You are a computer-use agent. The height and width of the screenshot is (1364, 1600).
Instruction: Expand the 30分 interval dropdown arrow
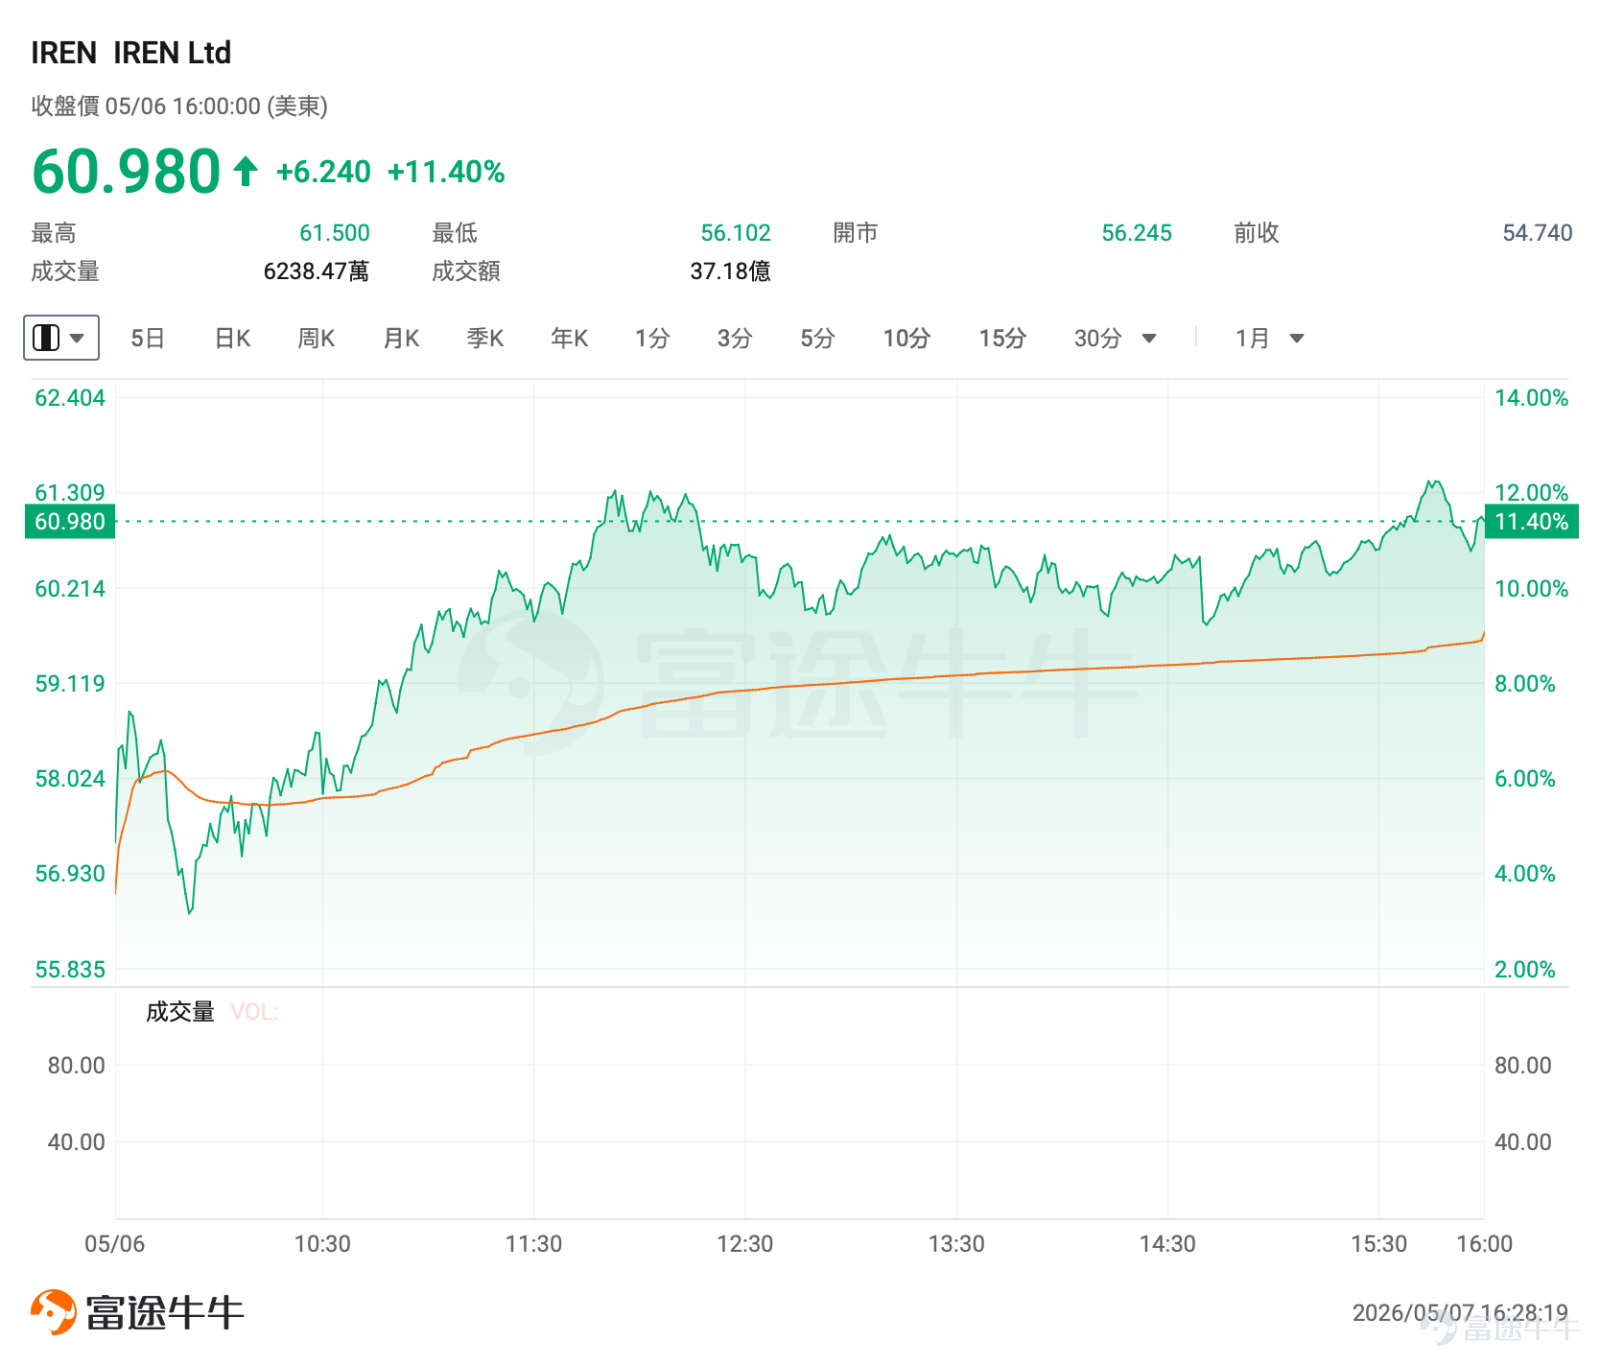1149,339
